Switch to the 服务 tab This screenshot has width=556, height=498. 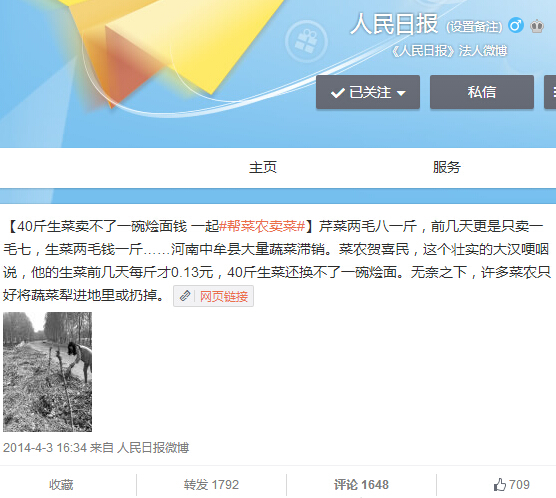pyautogui.click(x=446, y=167)
